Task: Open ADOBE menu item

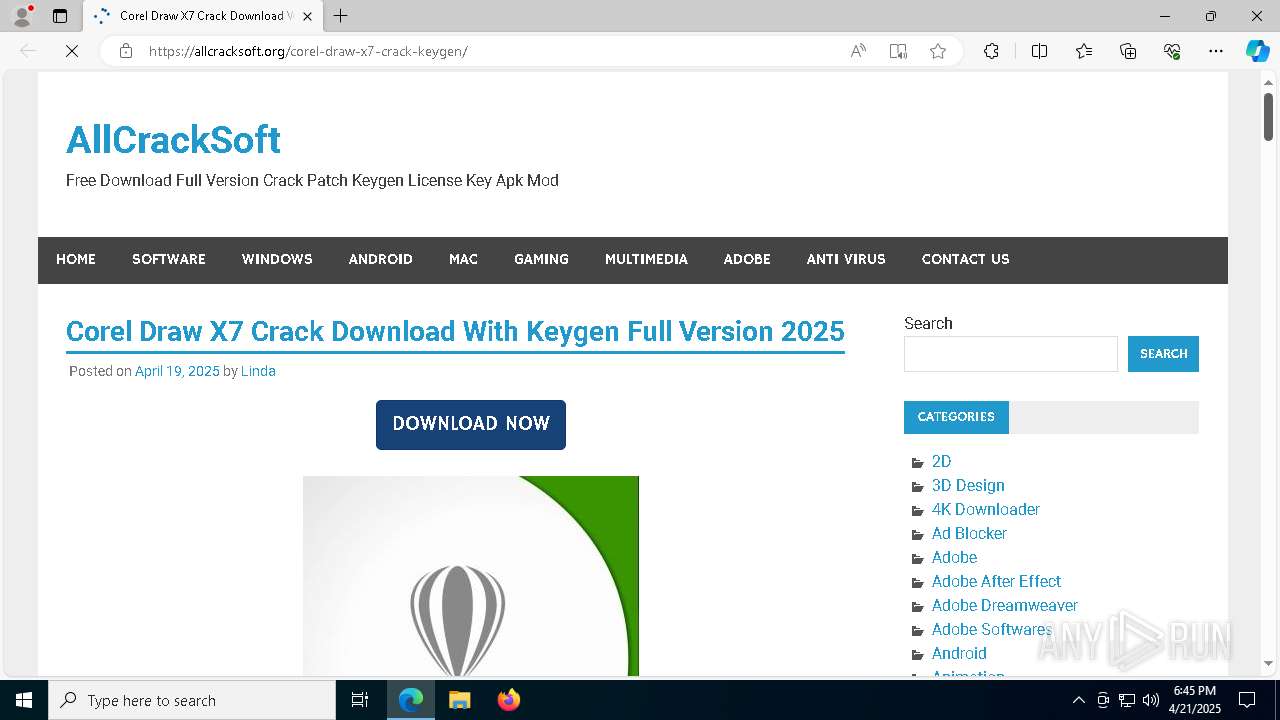Action: (747, 259)
